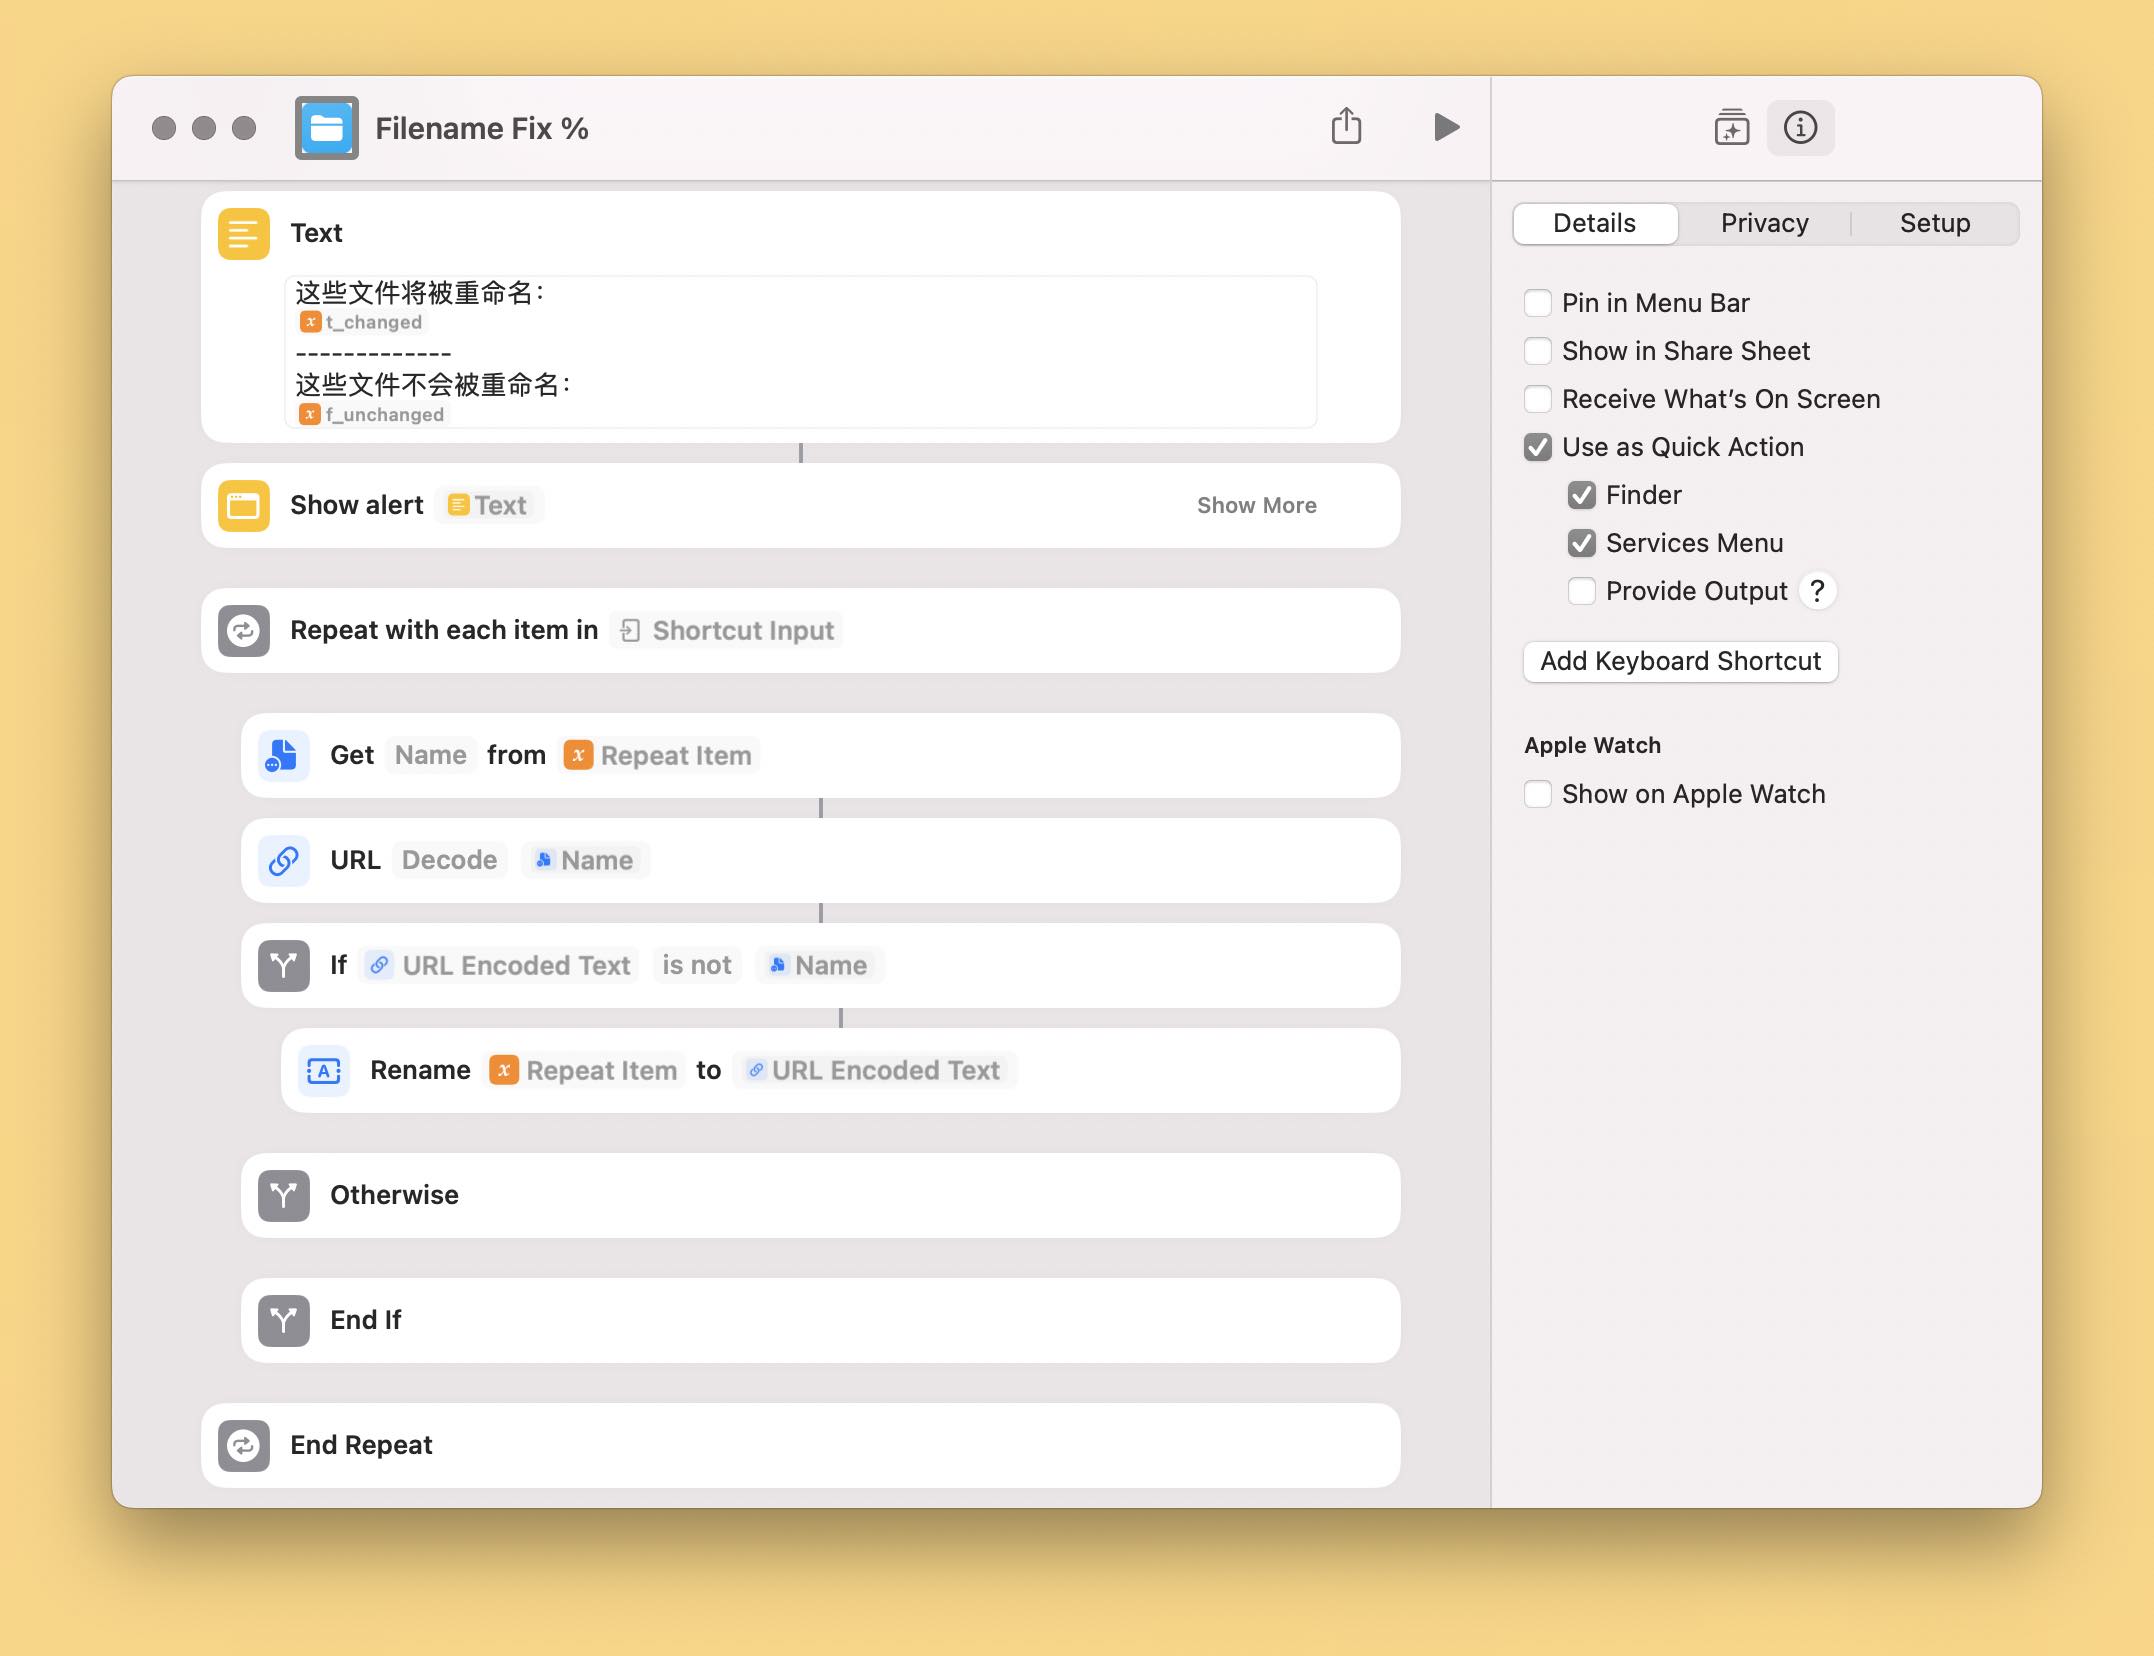This screenshot has height=1656, width=2154.
Task: Click the Otherwise branch icon
Action: click(284, 1195)
